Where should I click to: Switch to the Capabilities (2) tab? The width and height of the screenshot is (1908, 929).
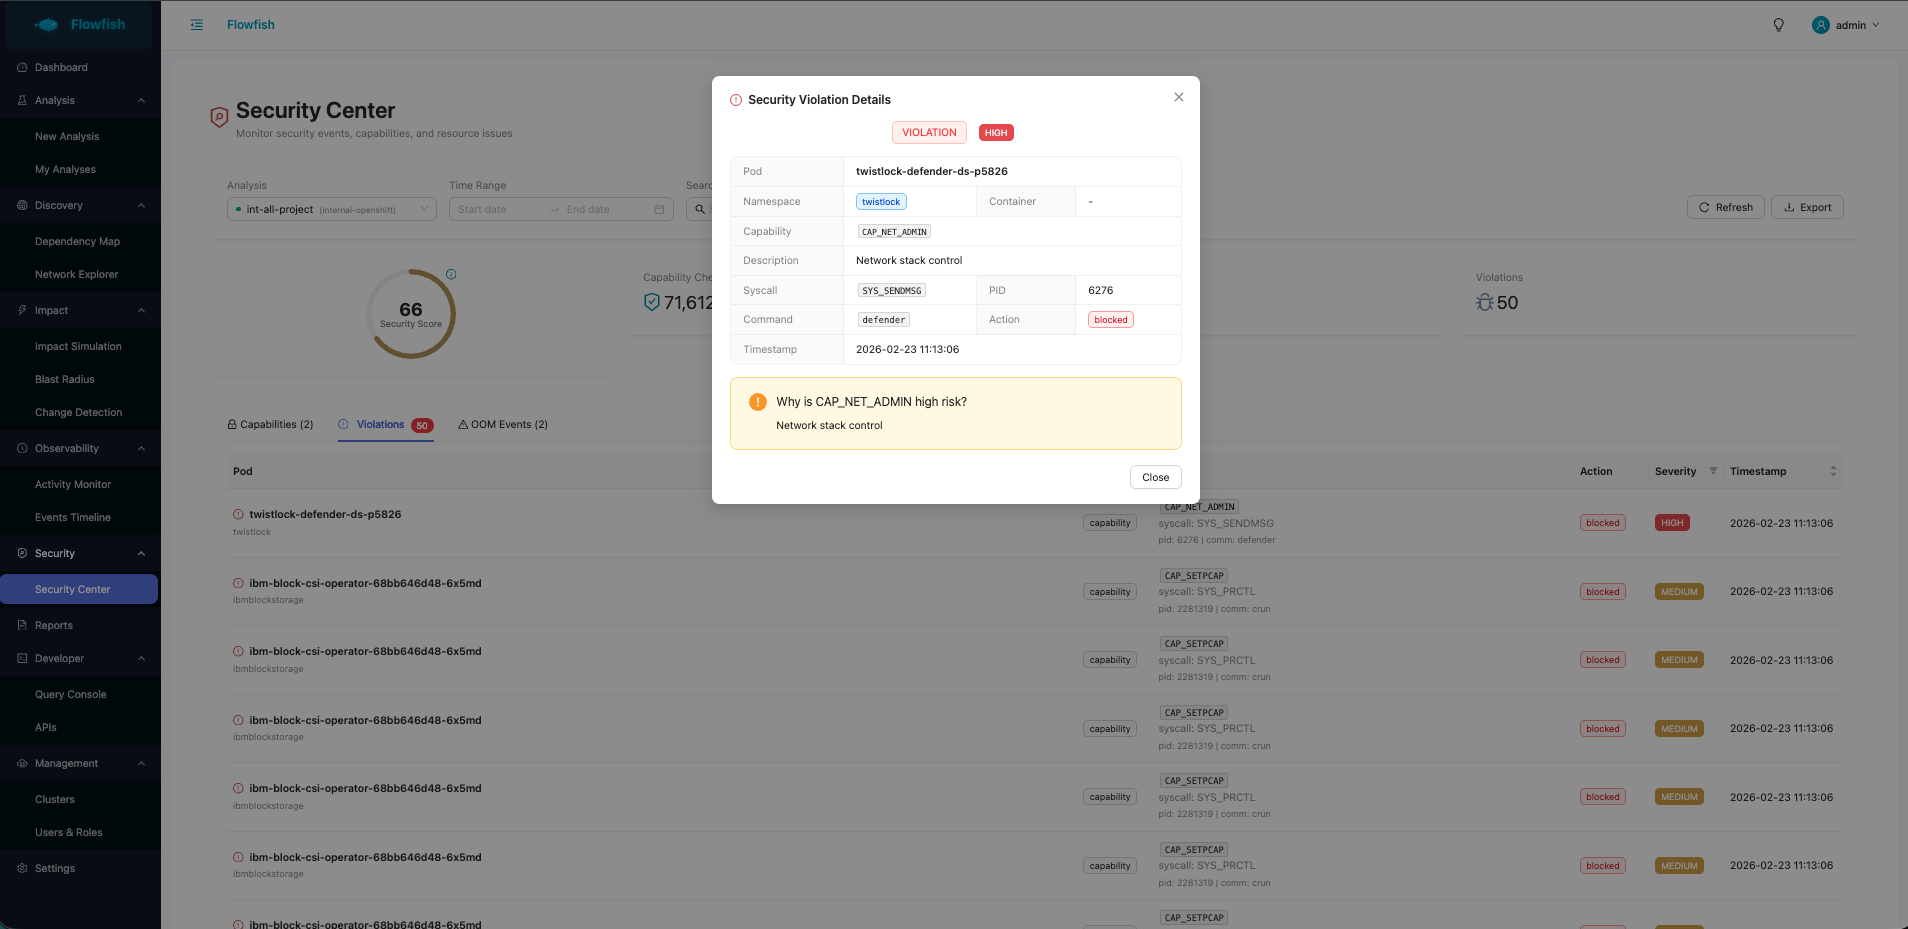(270, 424)
